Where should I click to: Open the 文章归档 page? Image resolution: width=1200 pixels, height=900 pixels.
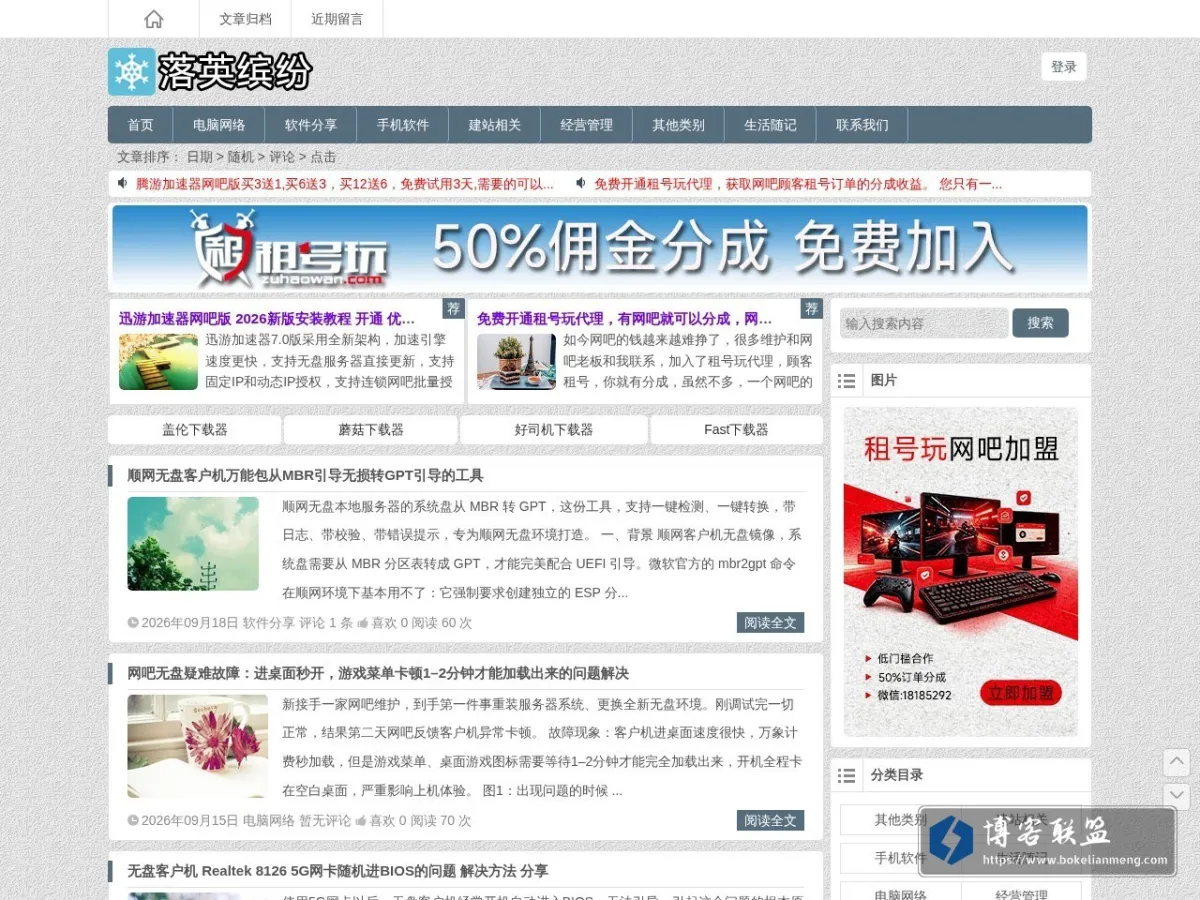click(x=245, y=19)
